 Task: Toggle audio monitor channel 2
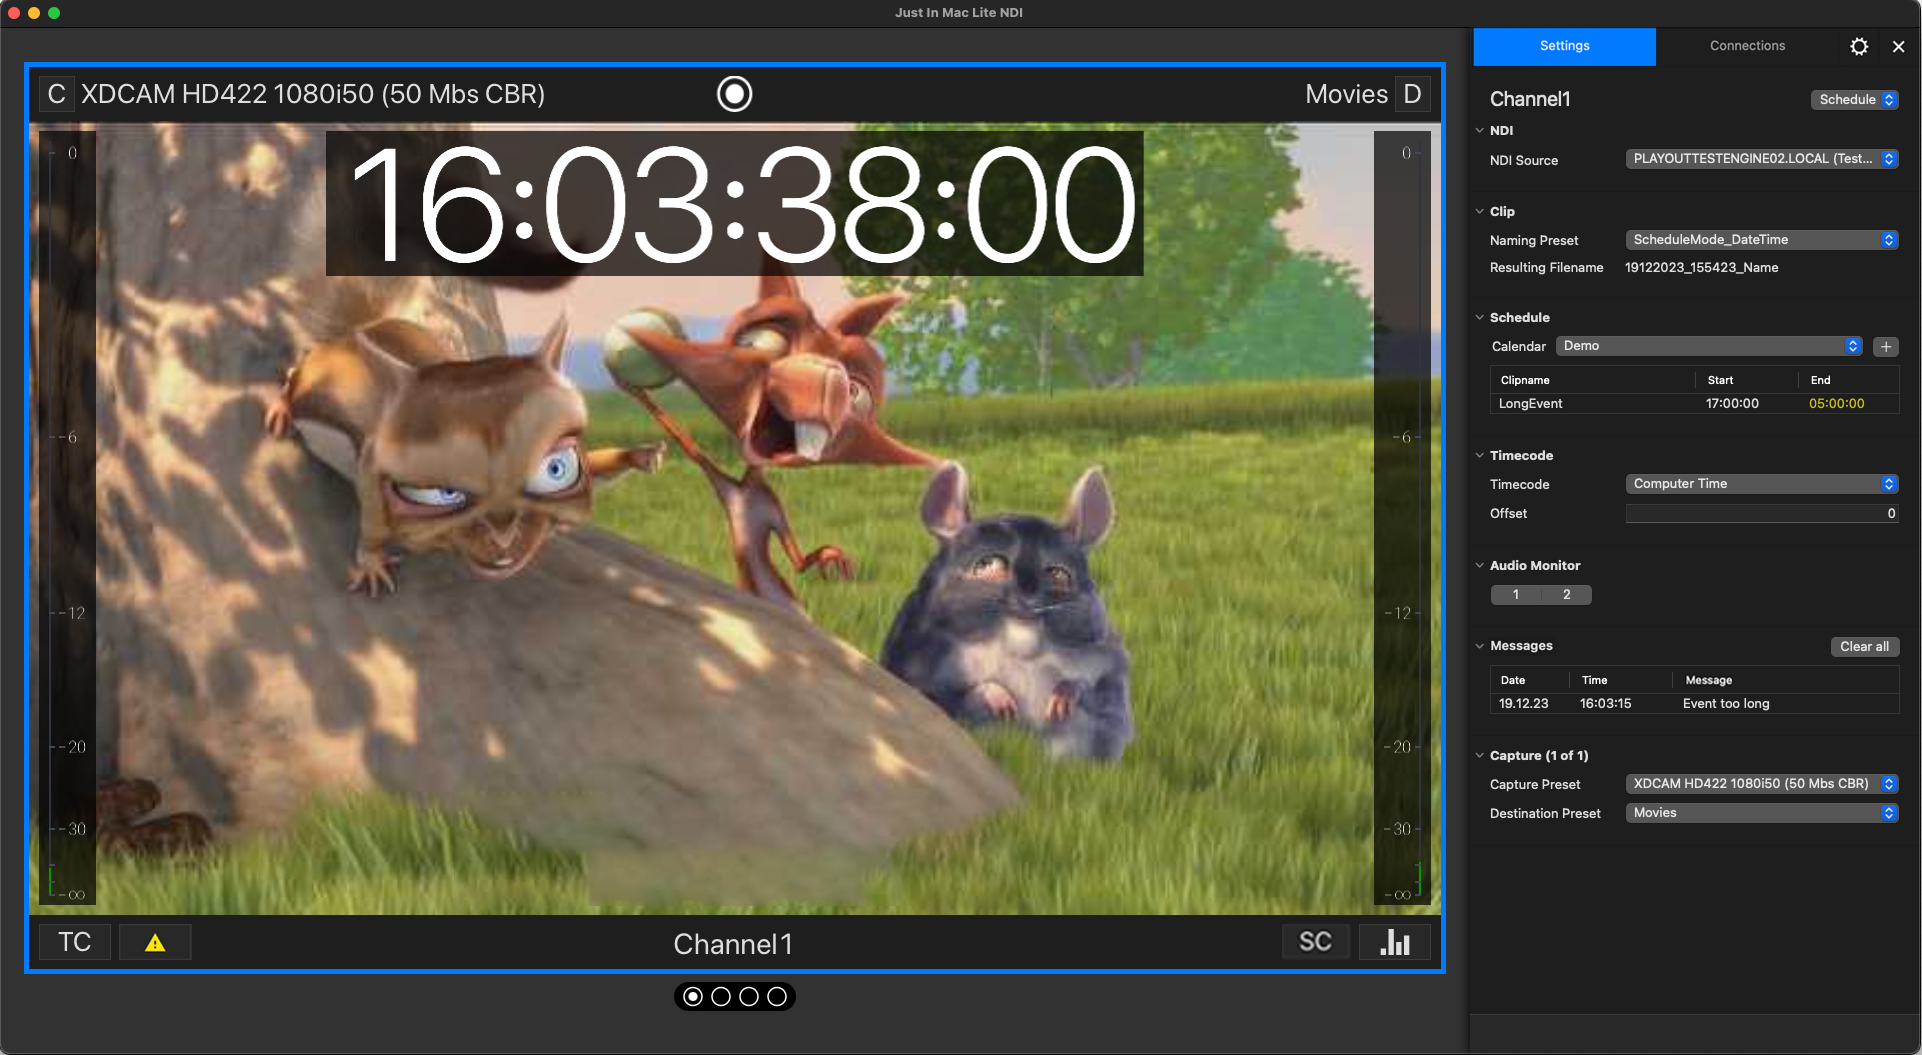pos(1567,595)
